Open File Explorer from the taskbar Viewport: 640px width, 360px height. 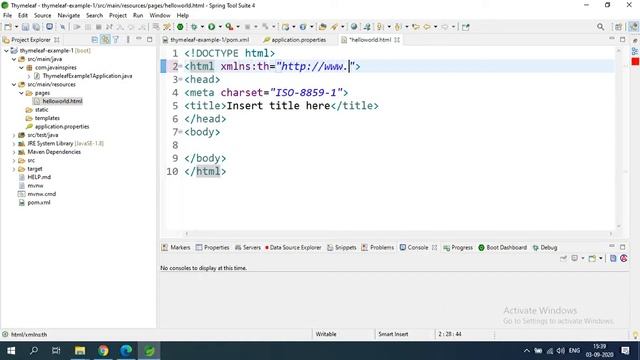80,351
